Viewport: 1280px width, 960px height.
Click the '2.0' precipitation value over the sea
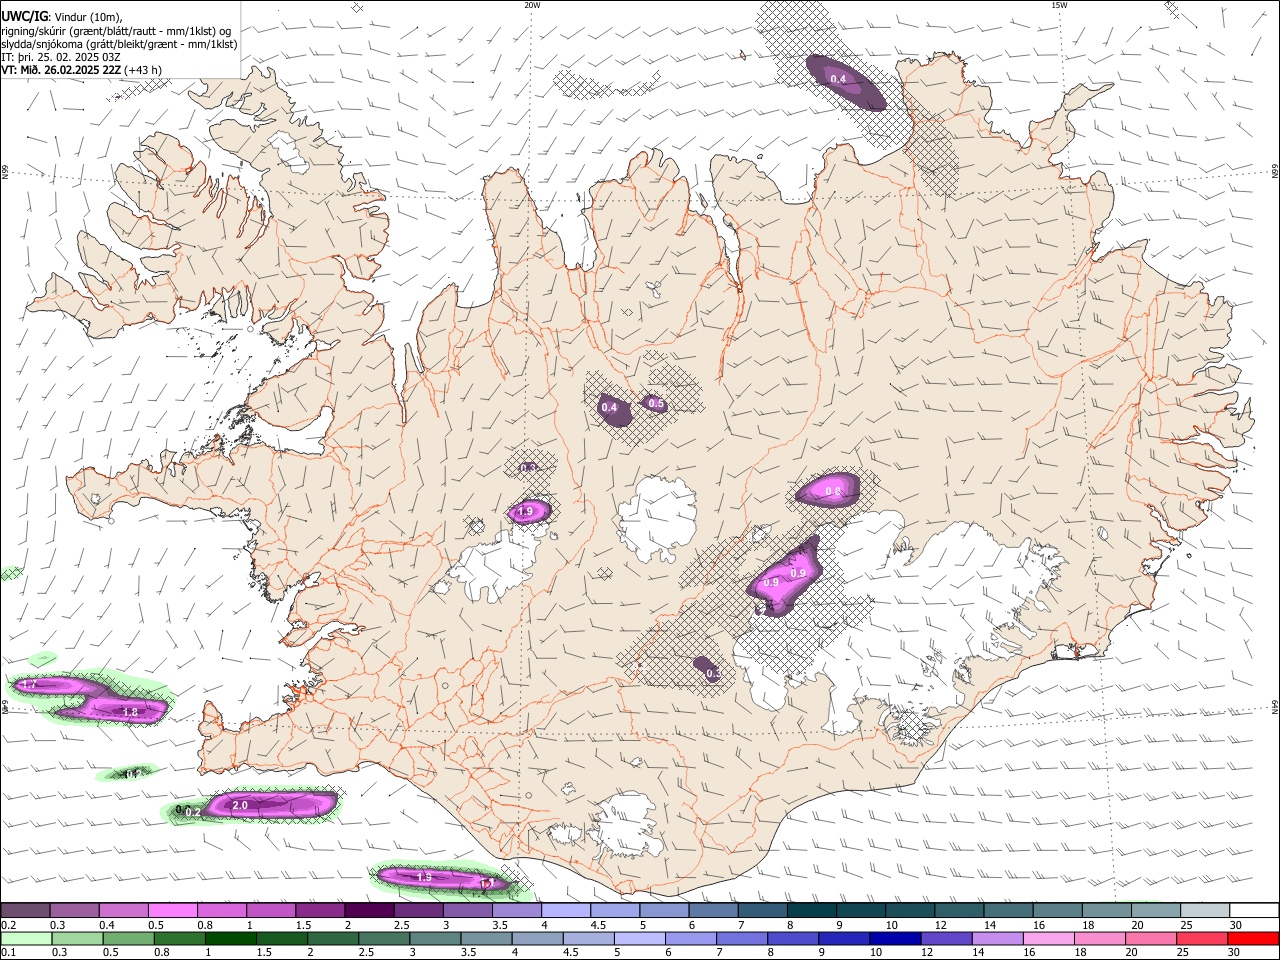click(240, 805)
